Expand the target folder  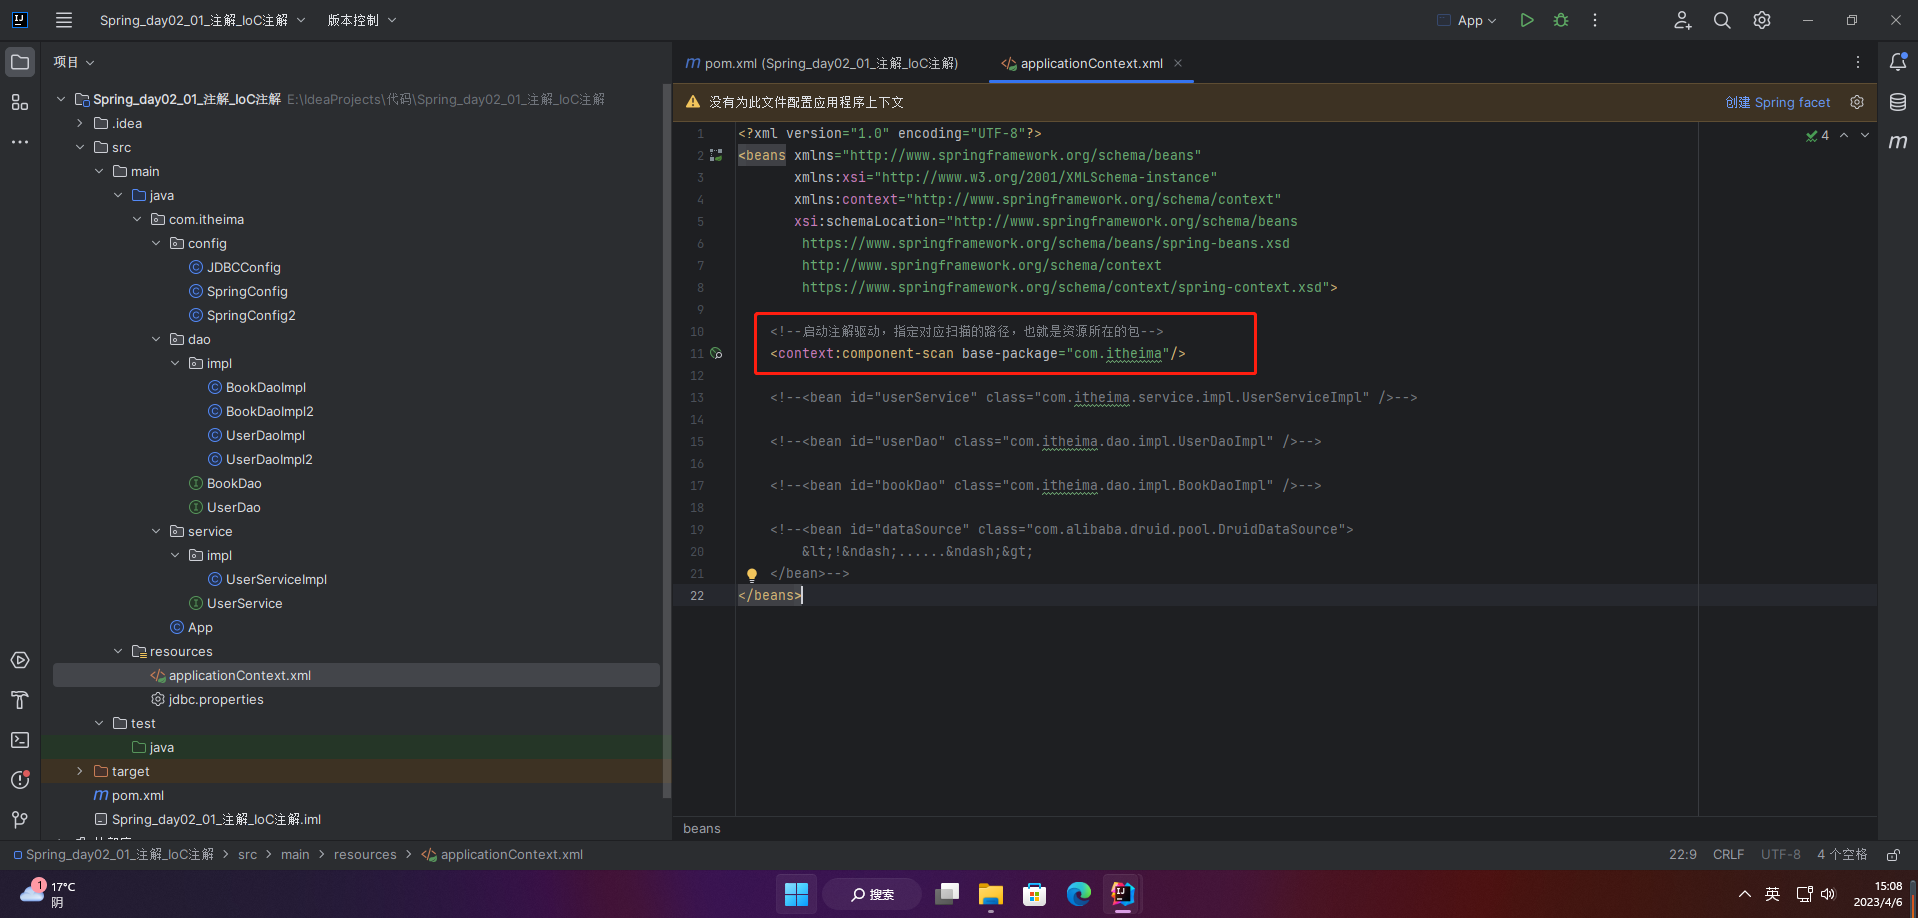click(80, 771)
